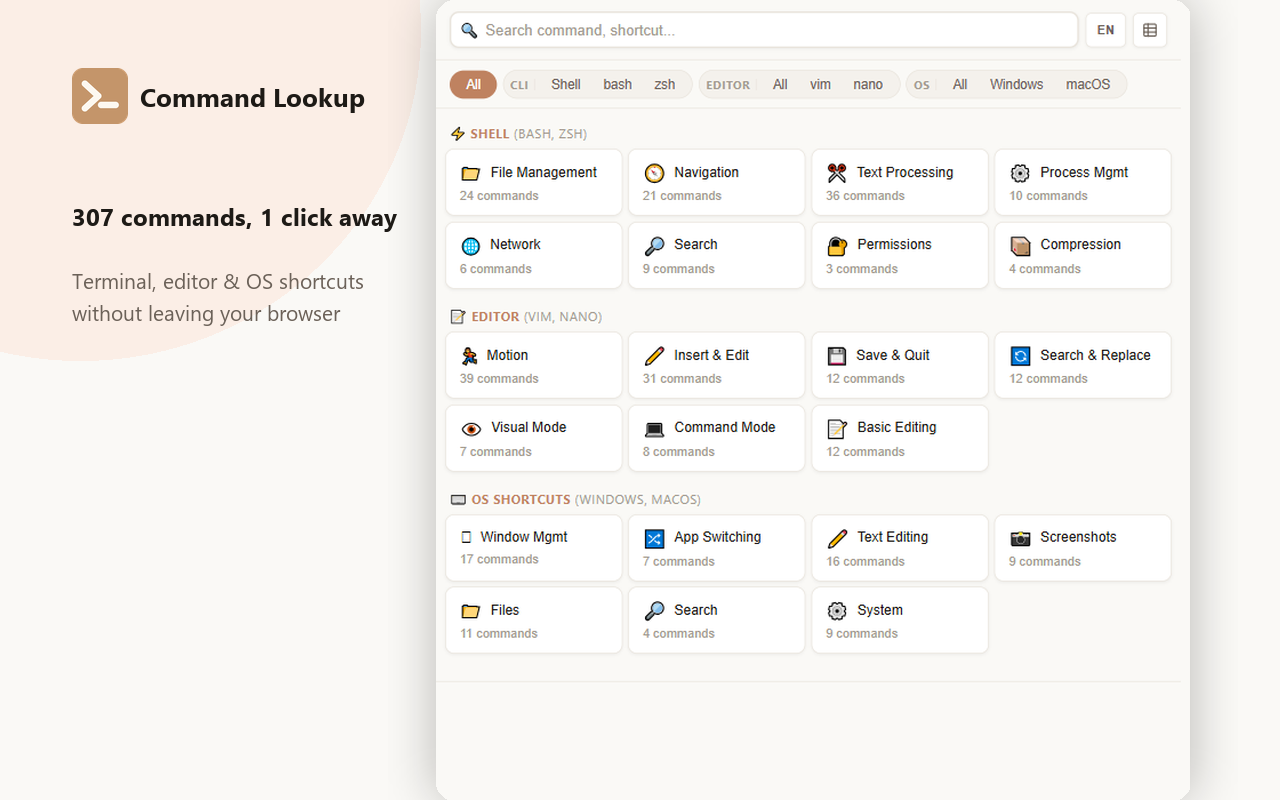Filter commands by Shell

tap(565, 84)
